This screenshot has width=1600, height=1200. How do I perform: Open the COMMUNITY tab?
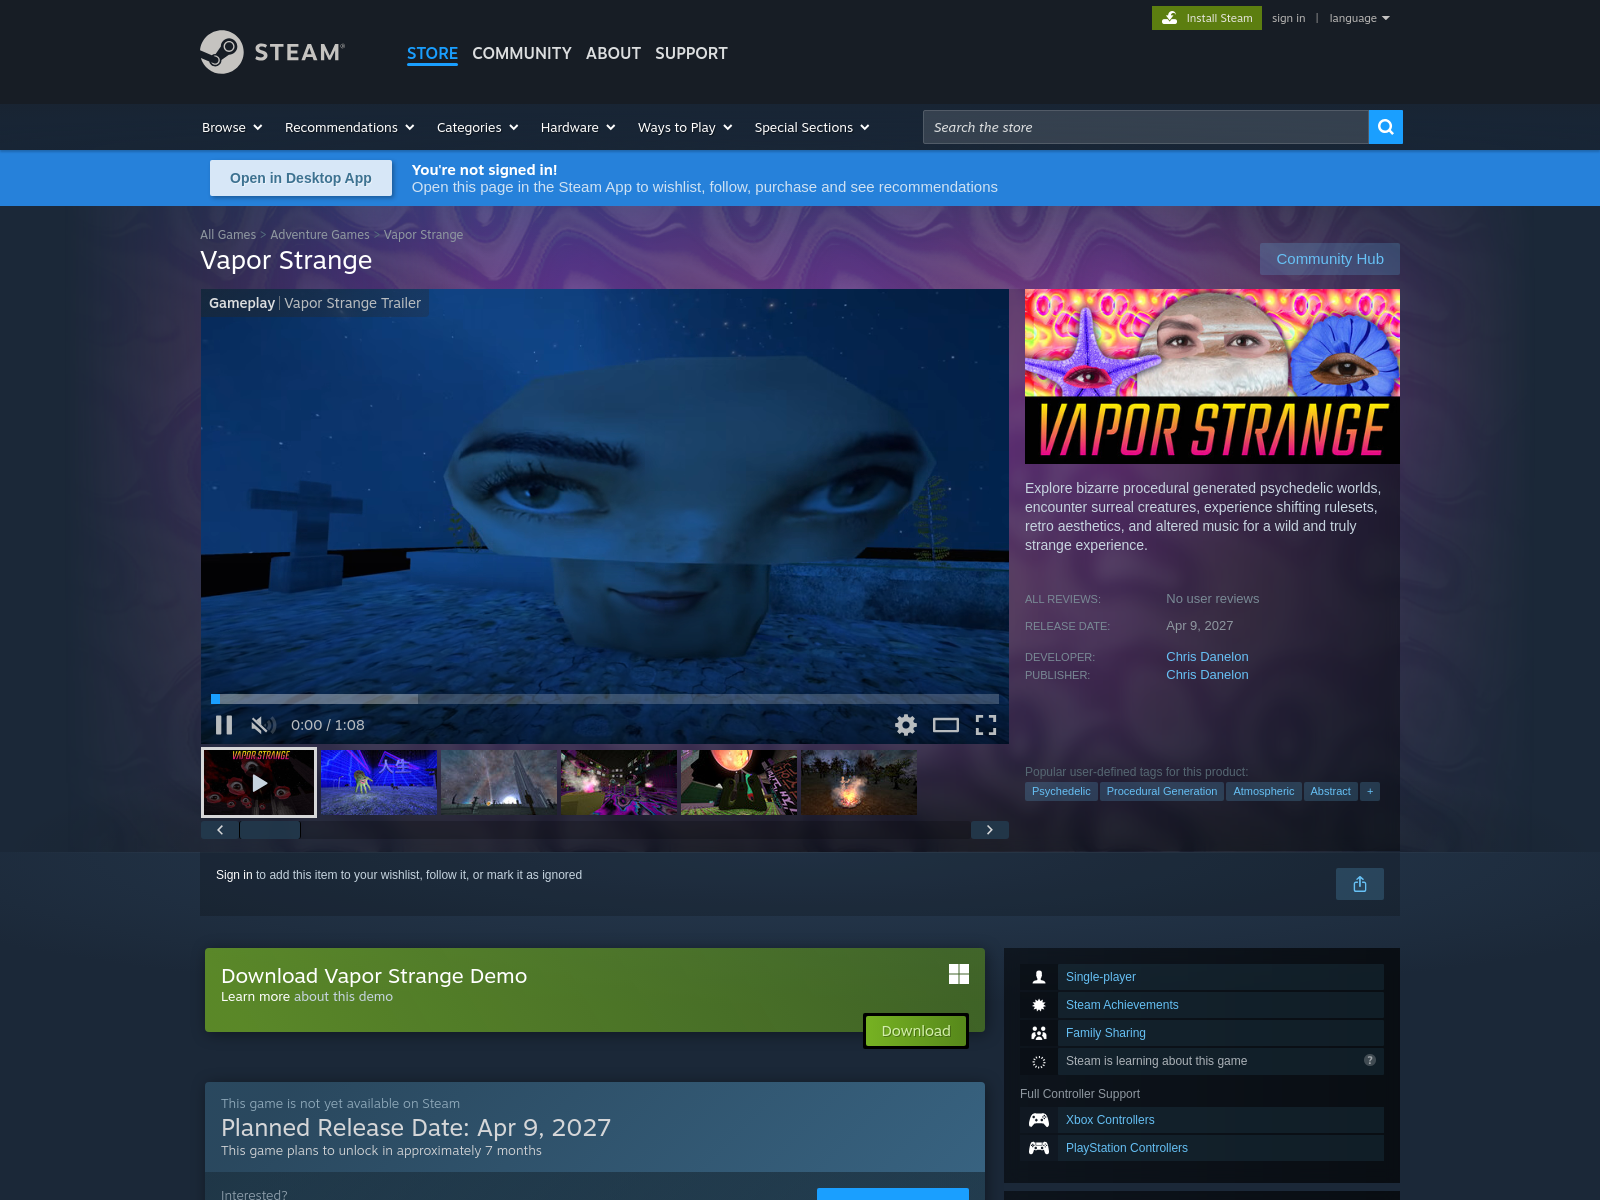(x=522, y=53)
